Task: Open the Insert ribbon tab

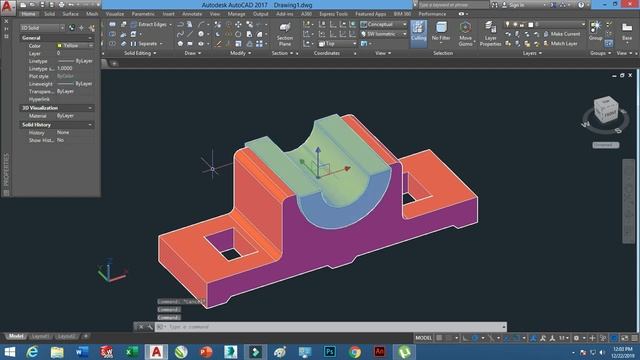Action: [x=168, y=14]
